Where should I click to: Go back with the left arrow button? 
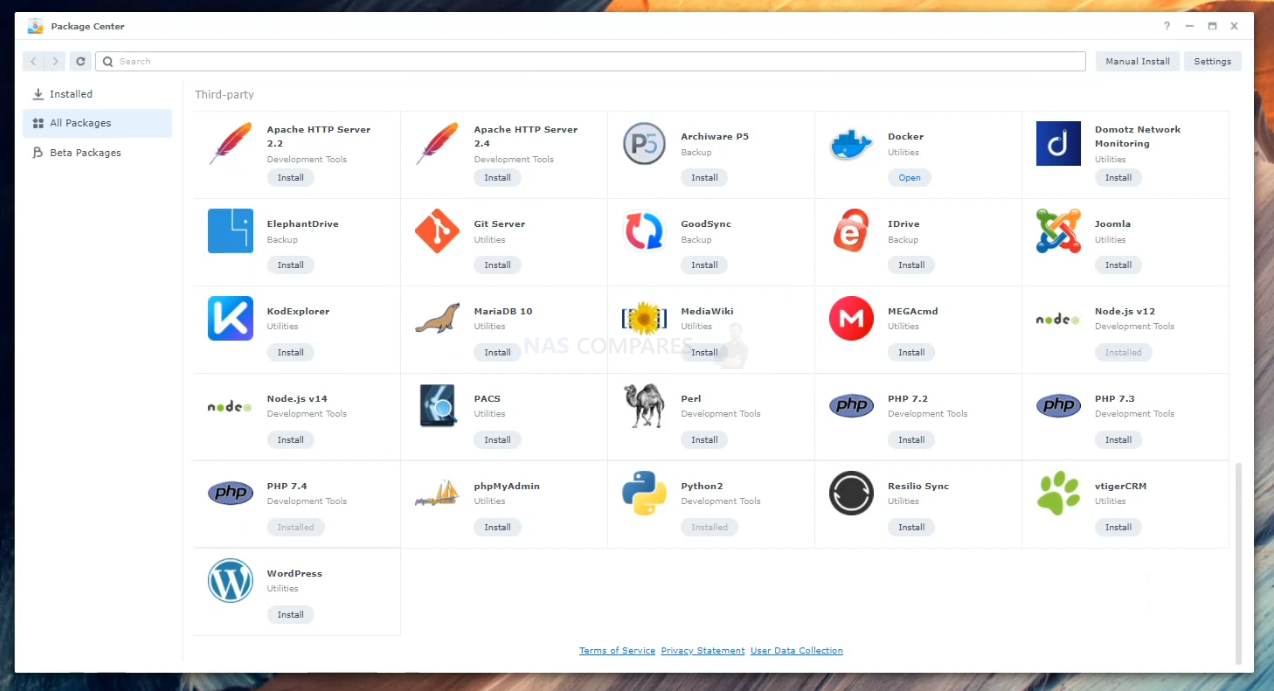tap(33, 61)
